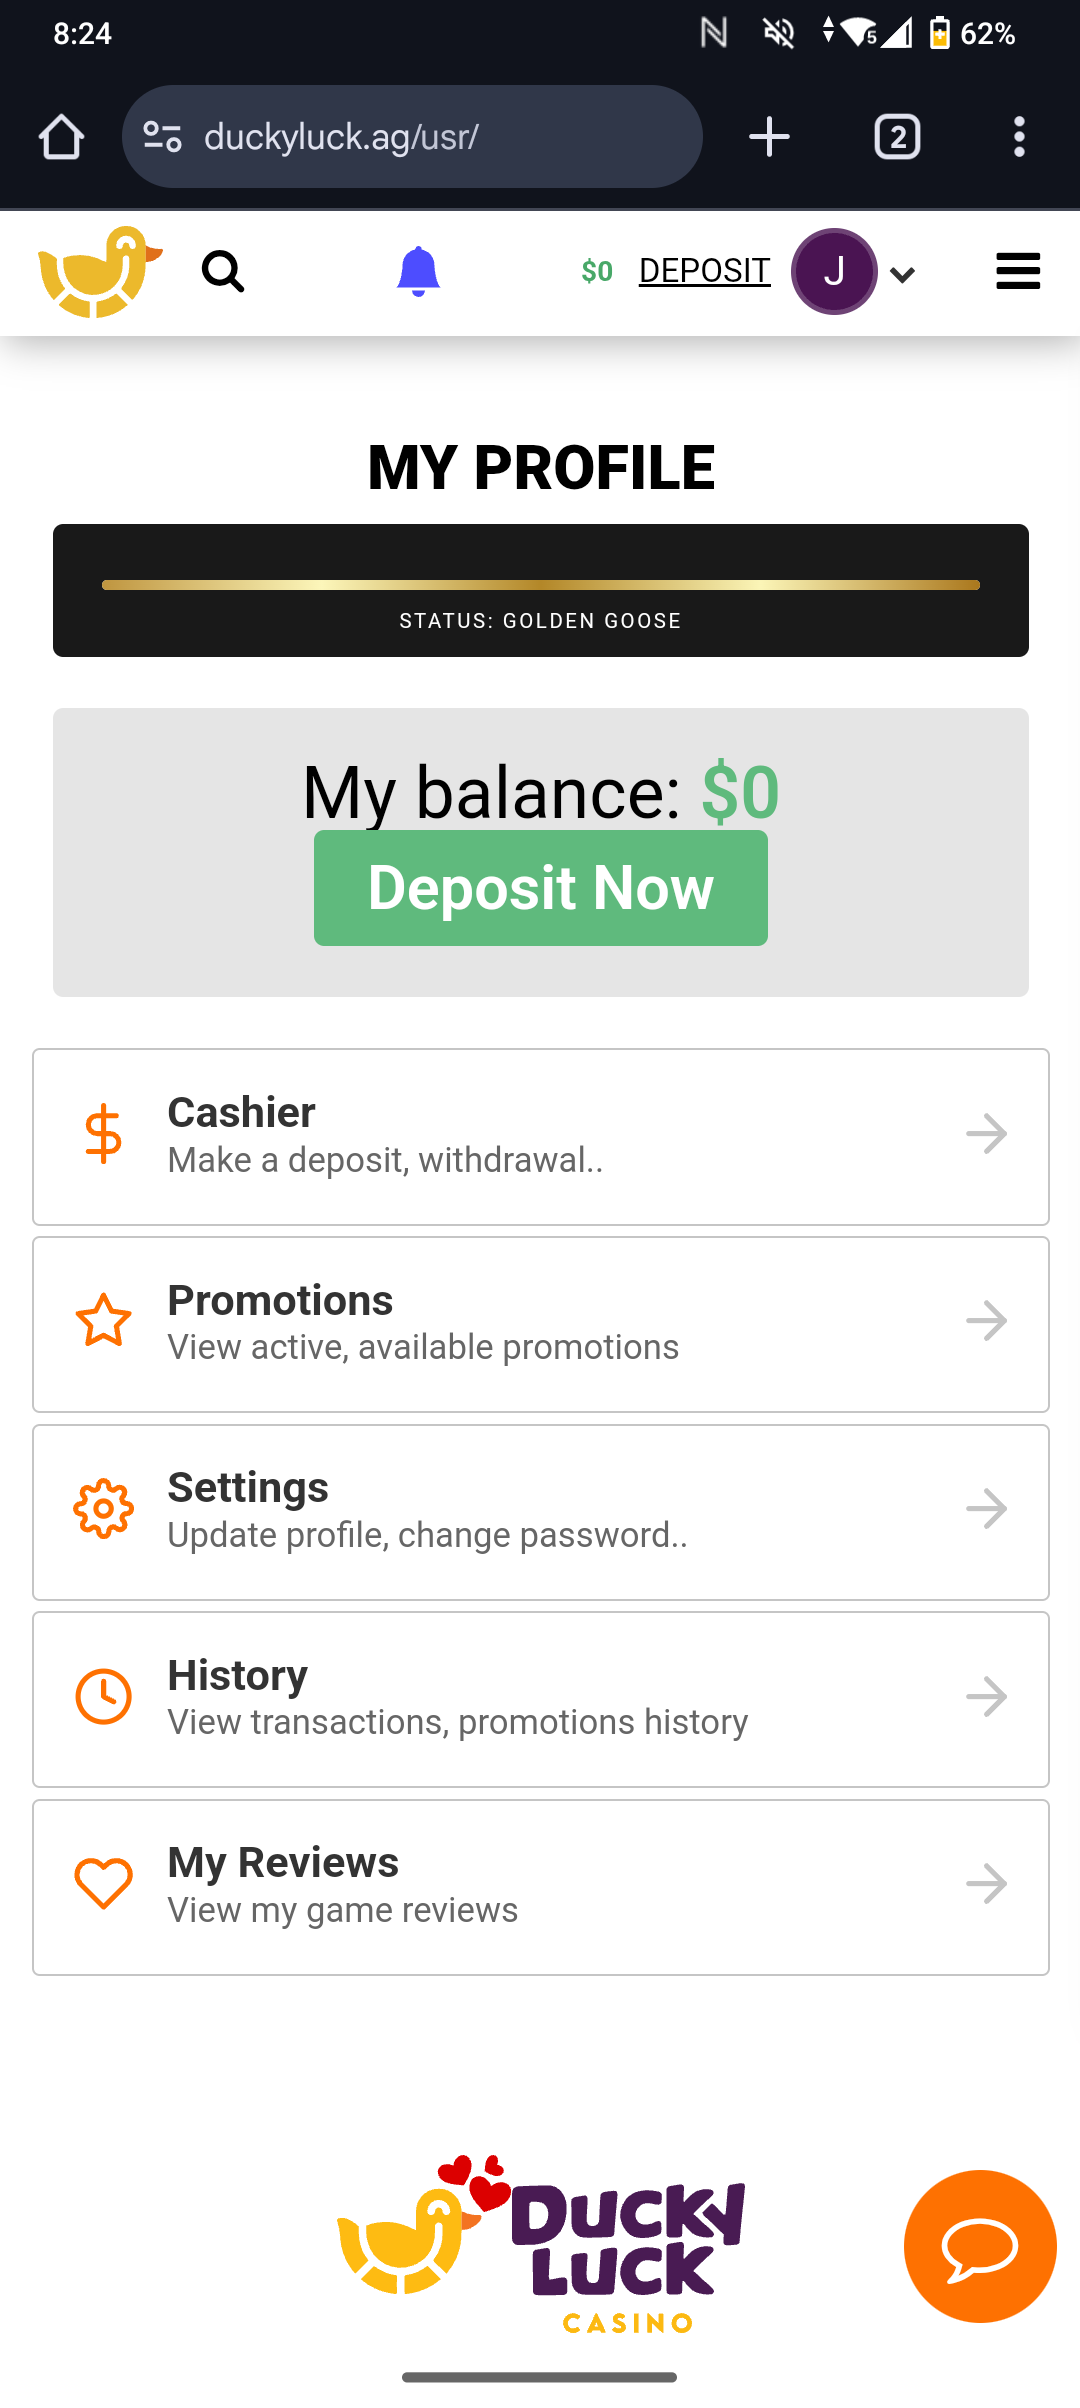Expand the account dropdown chevron
The image size is (1080, 2408).
(902, 275)
